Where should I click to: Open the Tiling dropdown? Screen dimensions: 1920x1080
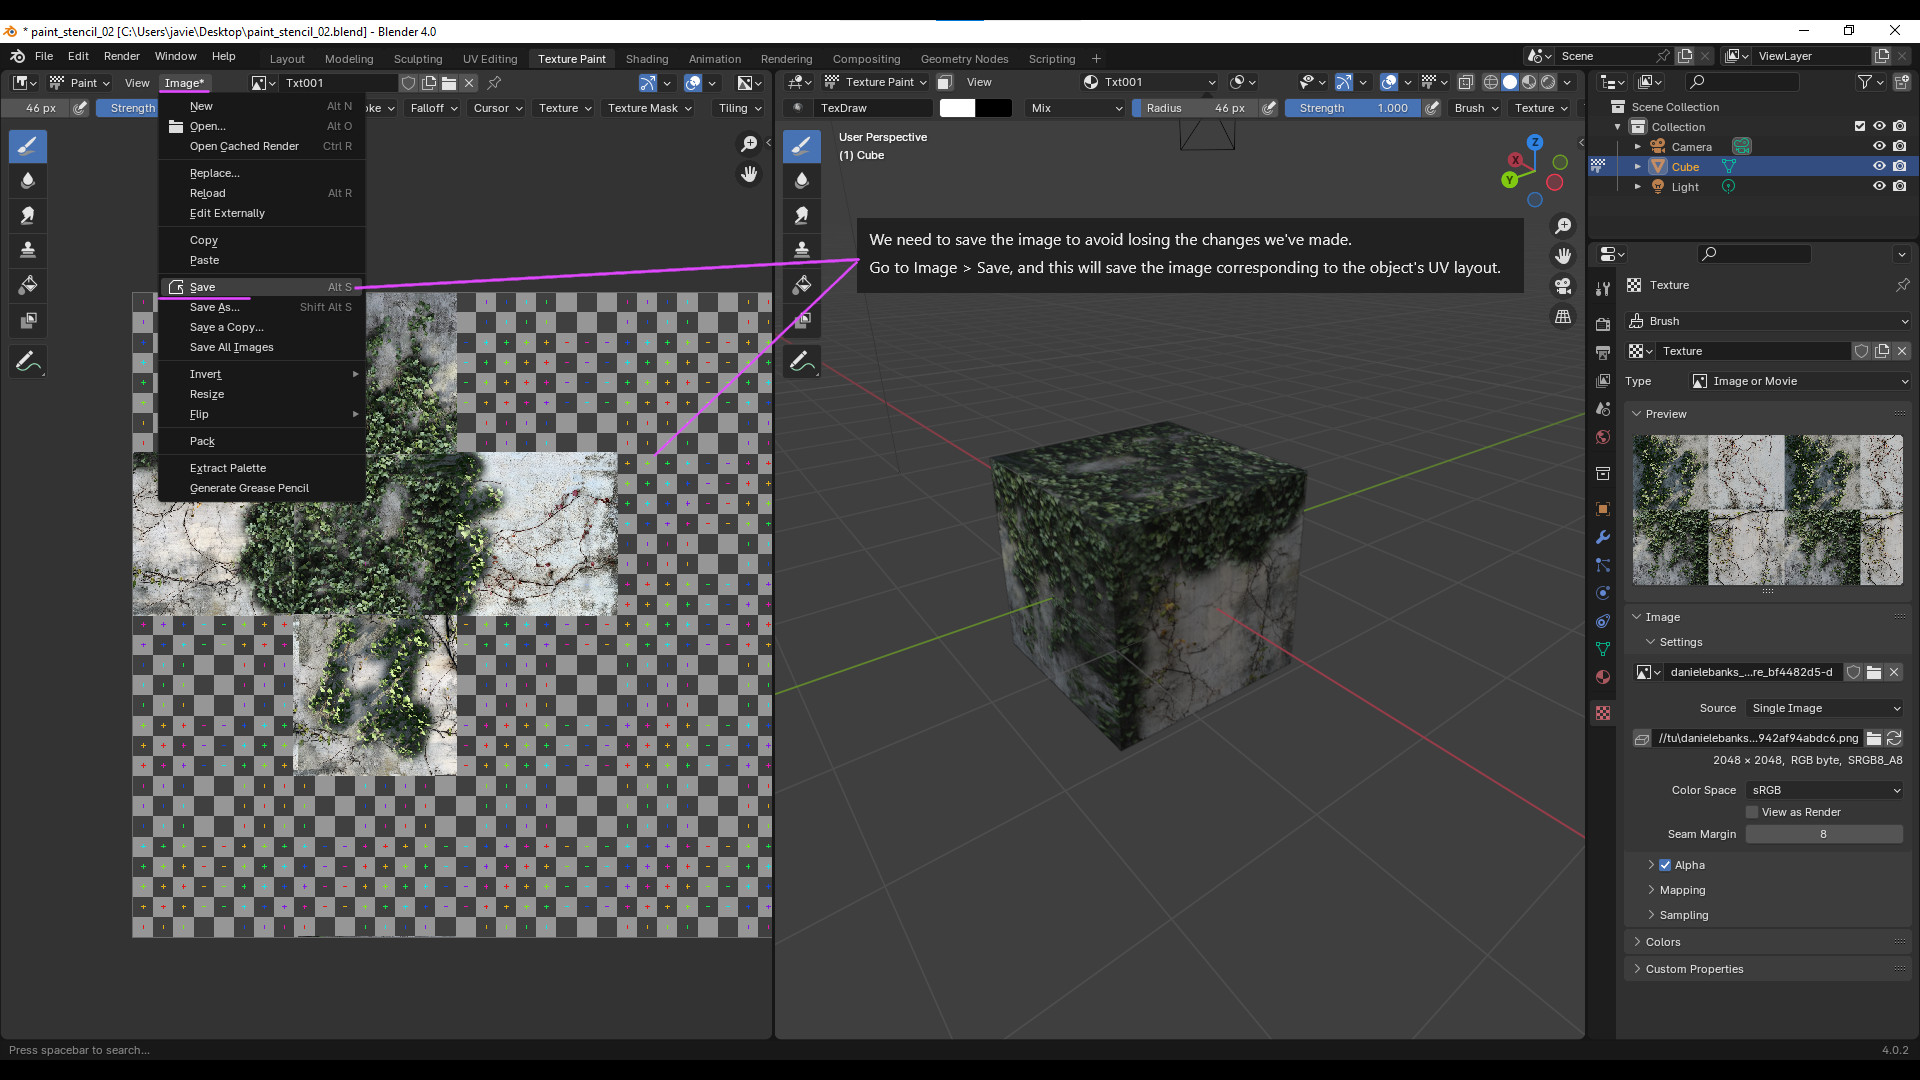click(740, 108)
